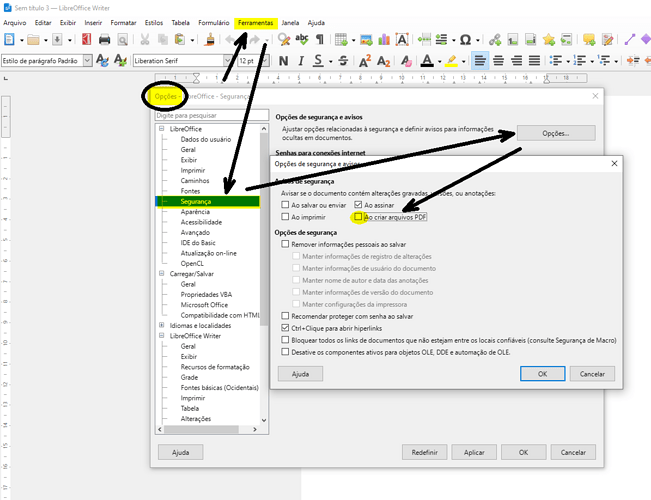Open the paragraph style dropdown

coord(87,60)
